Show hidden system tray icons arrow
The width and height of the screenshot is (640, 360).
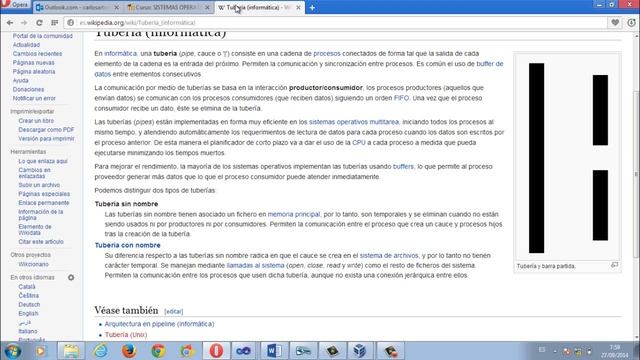[555, 351]
